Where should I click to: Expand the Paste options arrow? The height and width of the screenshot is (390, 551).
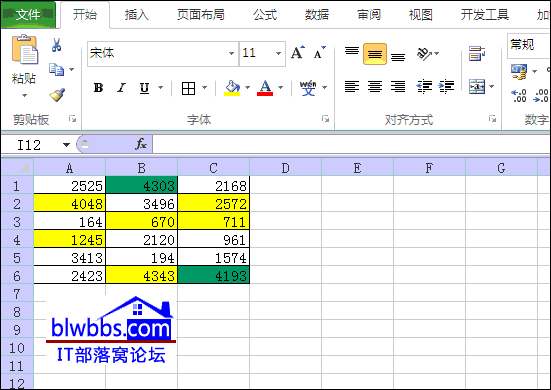[24, 95]
